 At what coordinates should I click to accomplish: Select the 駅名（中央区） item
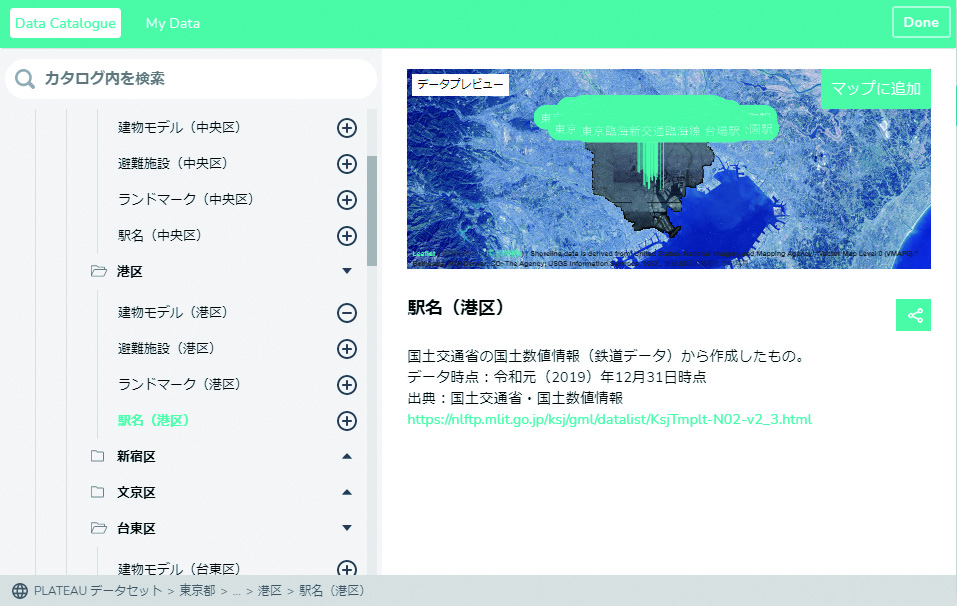159,236
